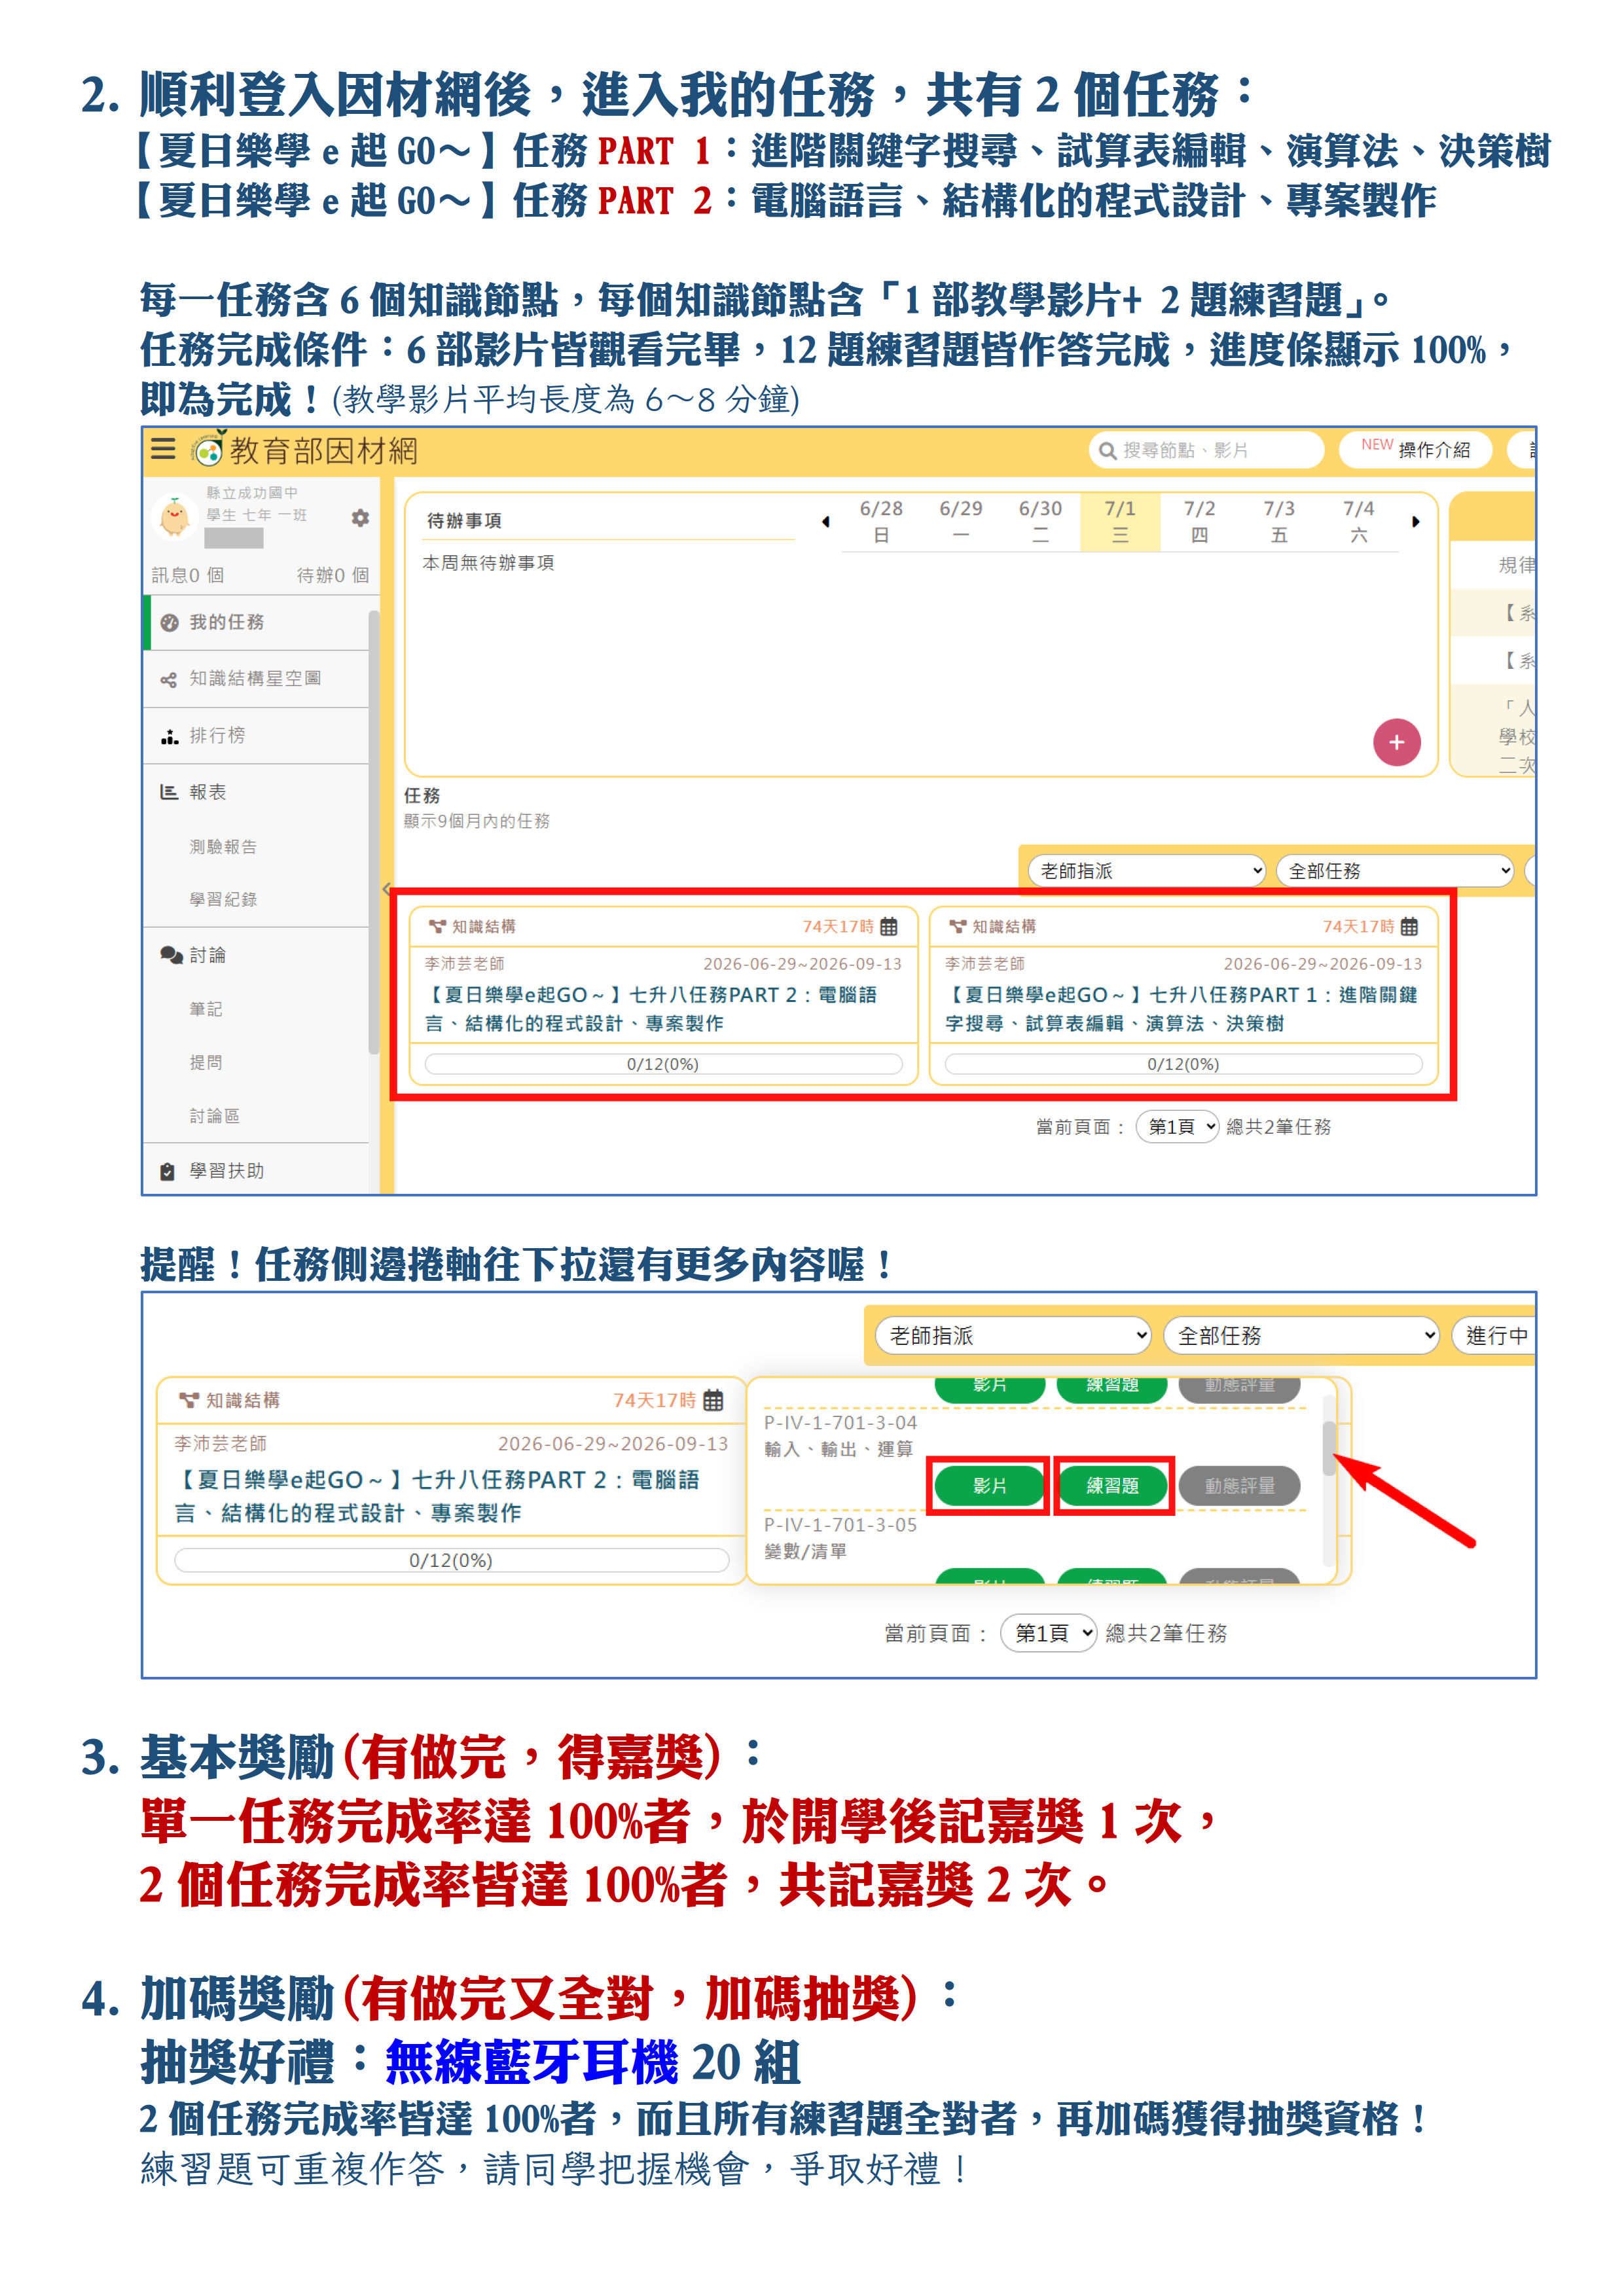The image size is (1624, 2296).
Task: Select date 6/30 二 in calendar
Action: [1040, 522]
